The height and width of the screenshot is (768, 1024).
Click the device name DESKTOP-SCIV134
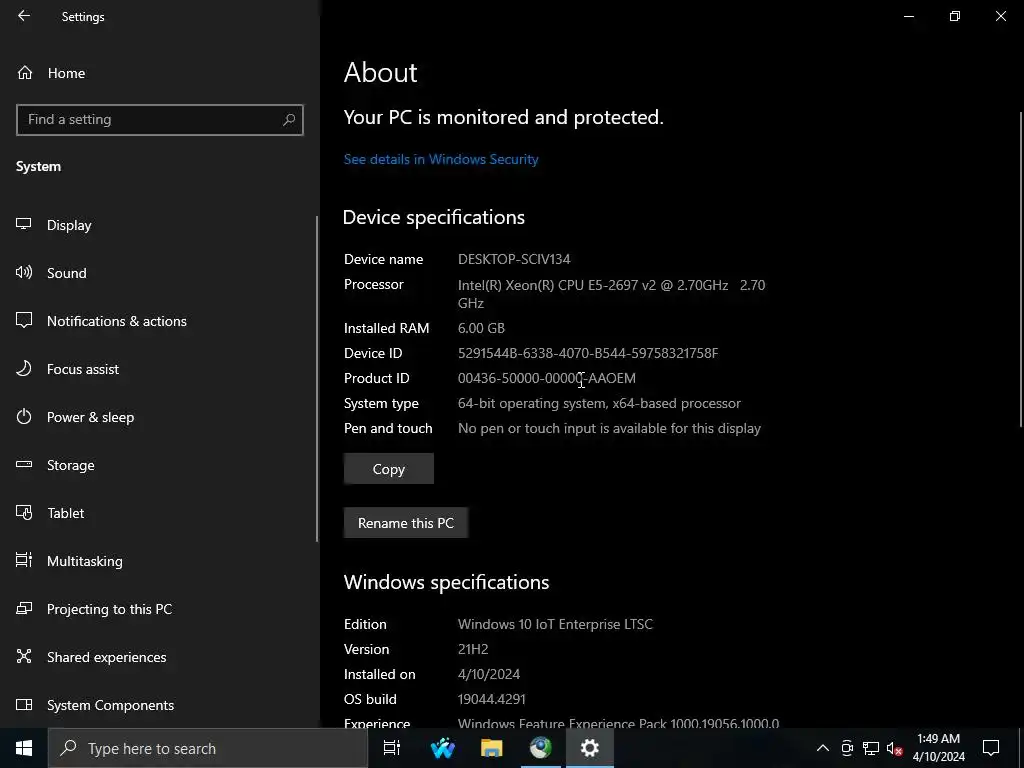coord(514,259)
